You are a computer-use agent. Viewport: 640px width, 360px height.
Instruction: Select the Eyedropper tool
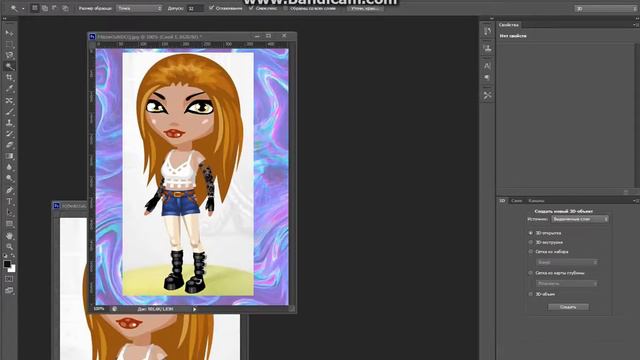[9, 89]
